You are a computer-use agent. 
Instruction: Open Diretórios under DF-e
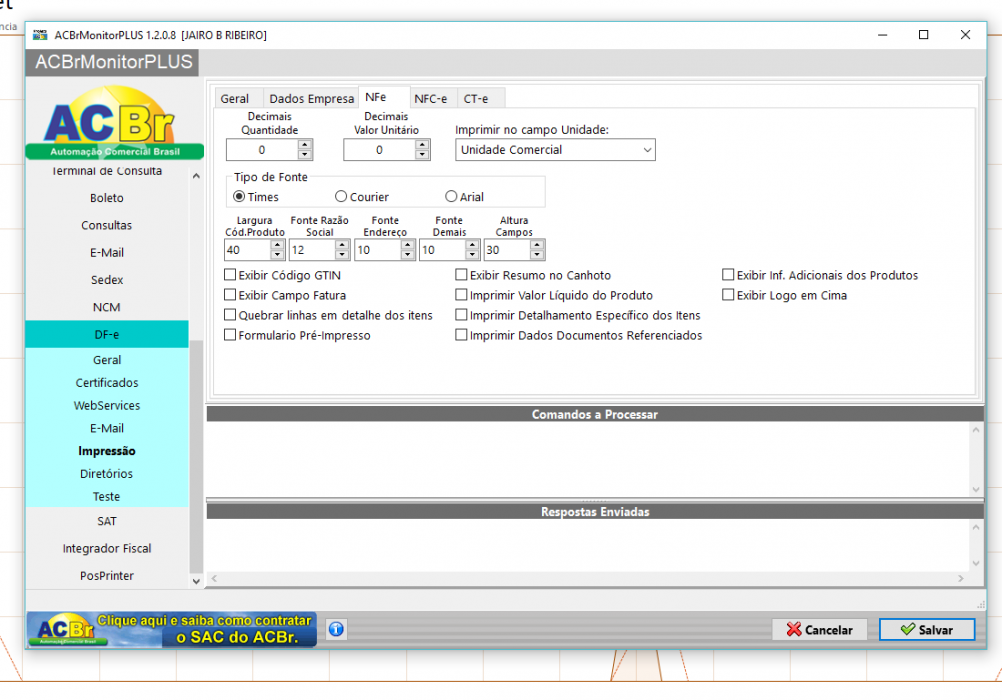coord(107,474)
